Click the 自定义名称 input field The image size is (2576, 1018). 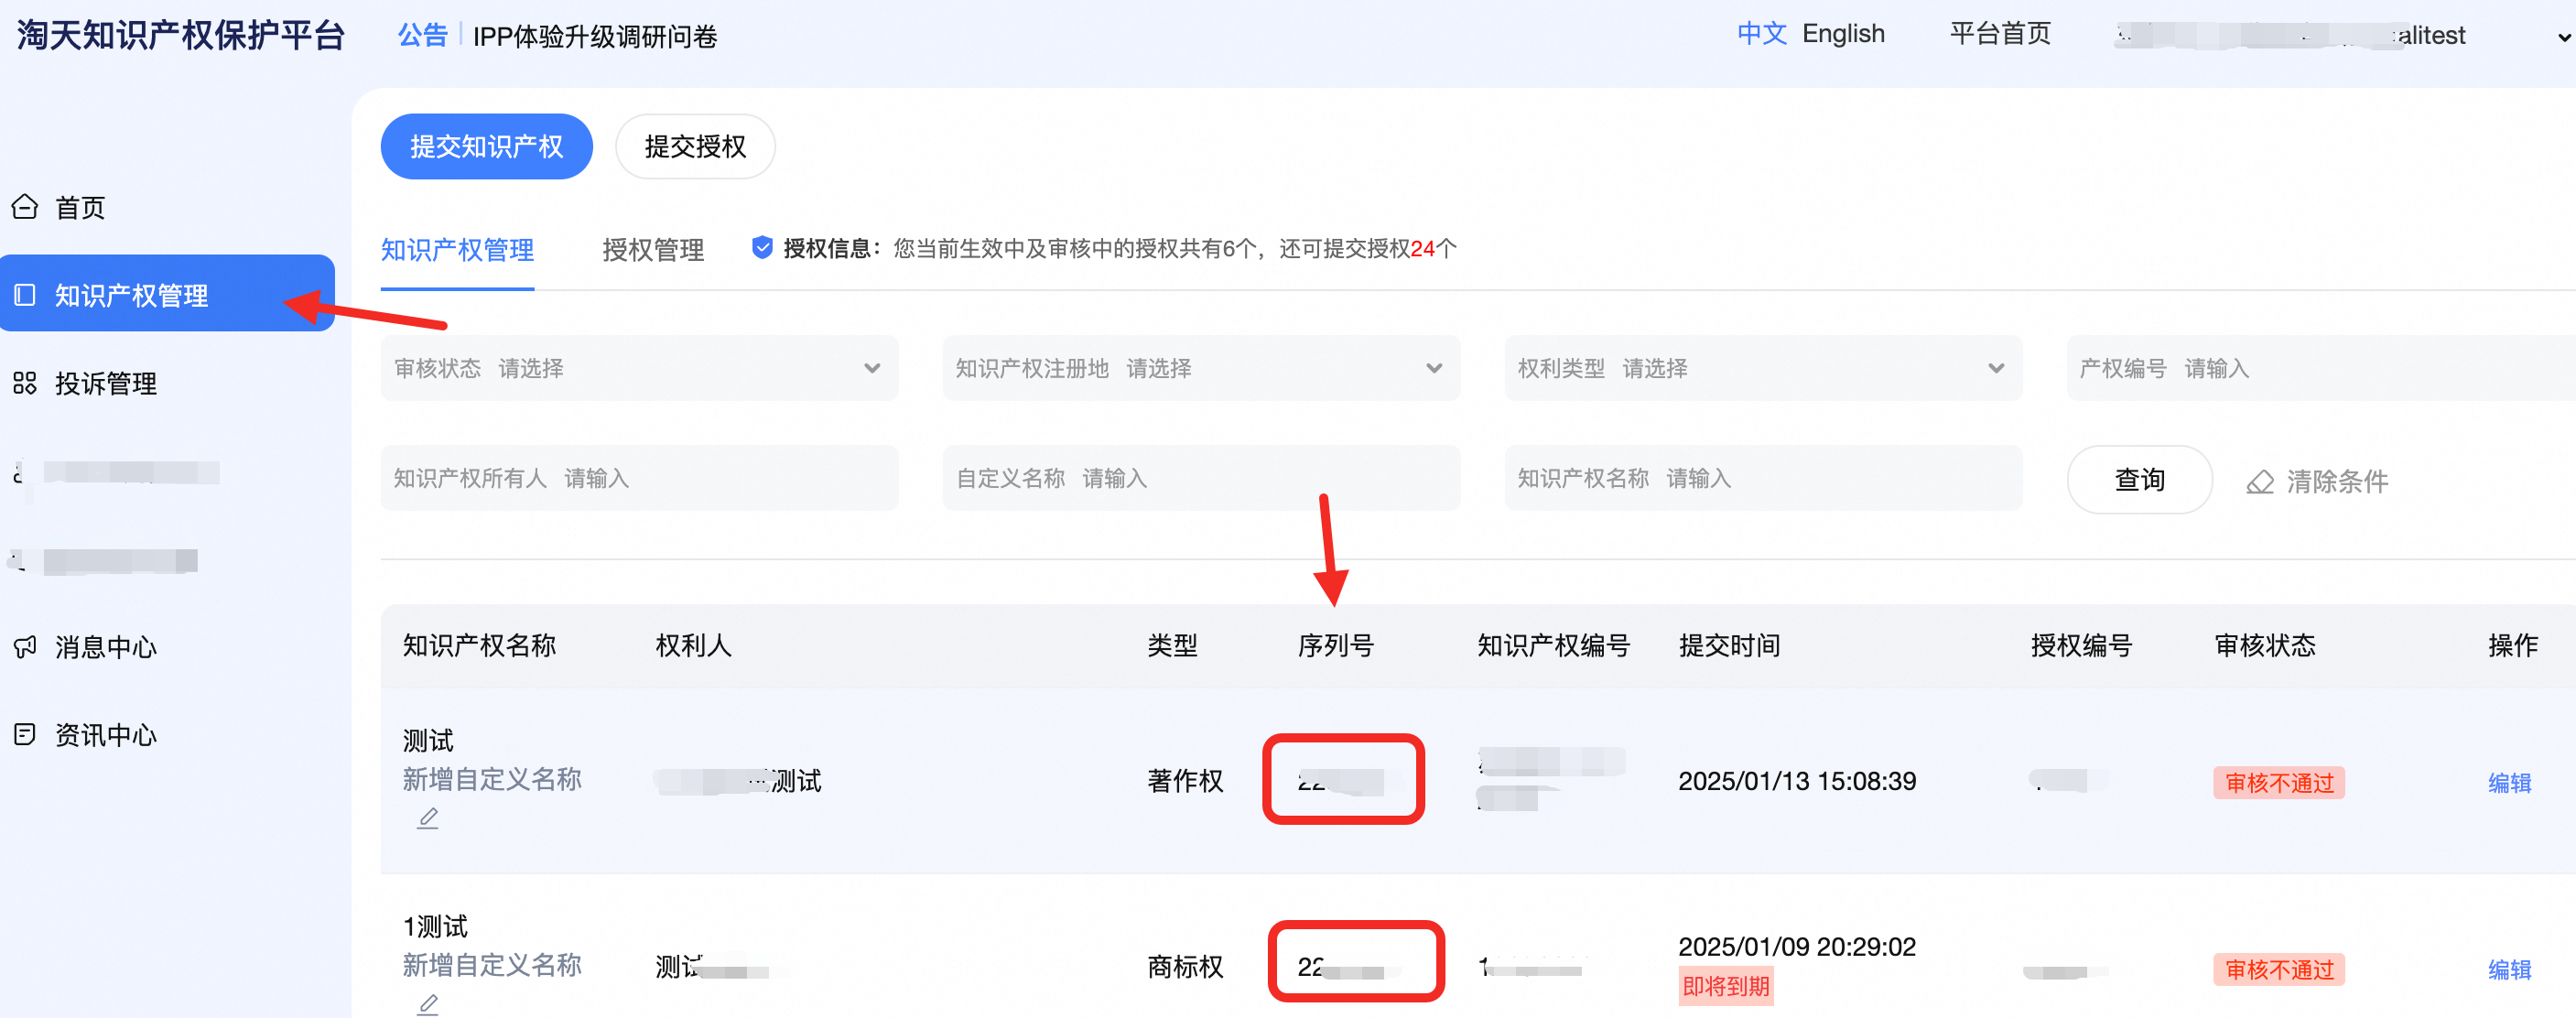[x=1201, y=478]
